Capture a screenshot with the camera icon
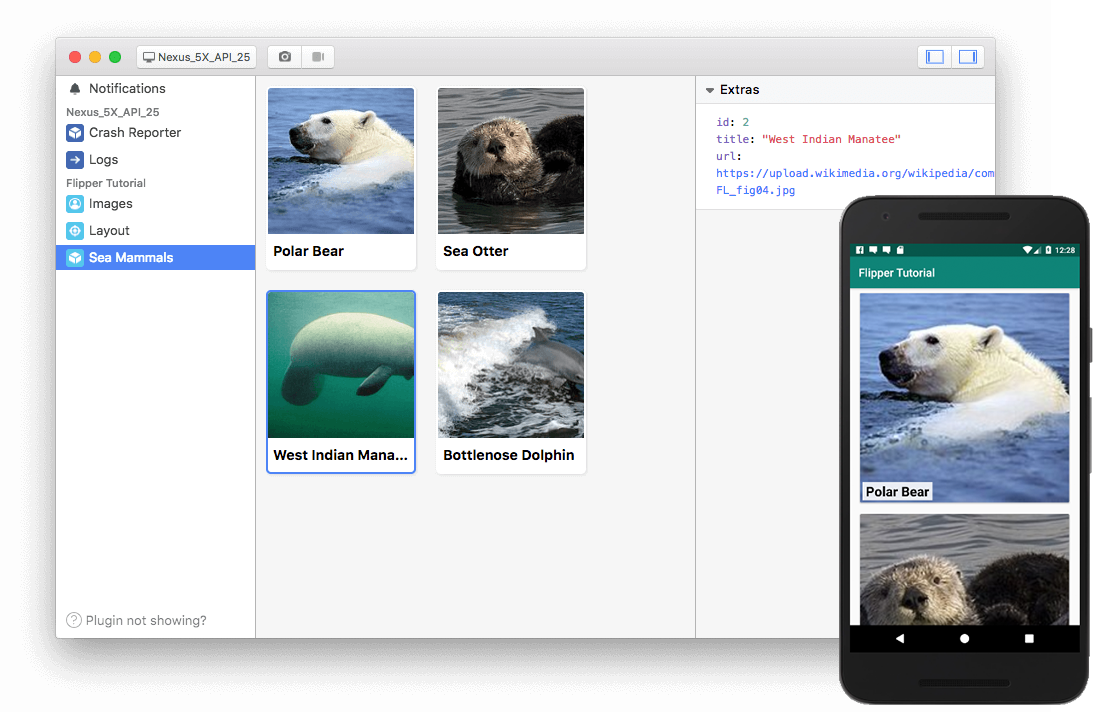1099x712 pixels. pyautogui.click(x=284, y=56)
